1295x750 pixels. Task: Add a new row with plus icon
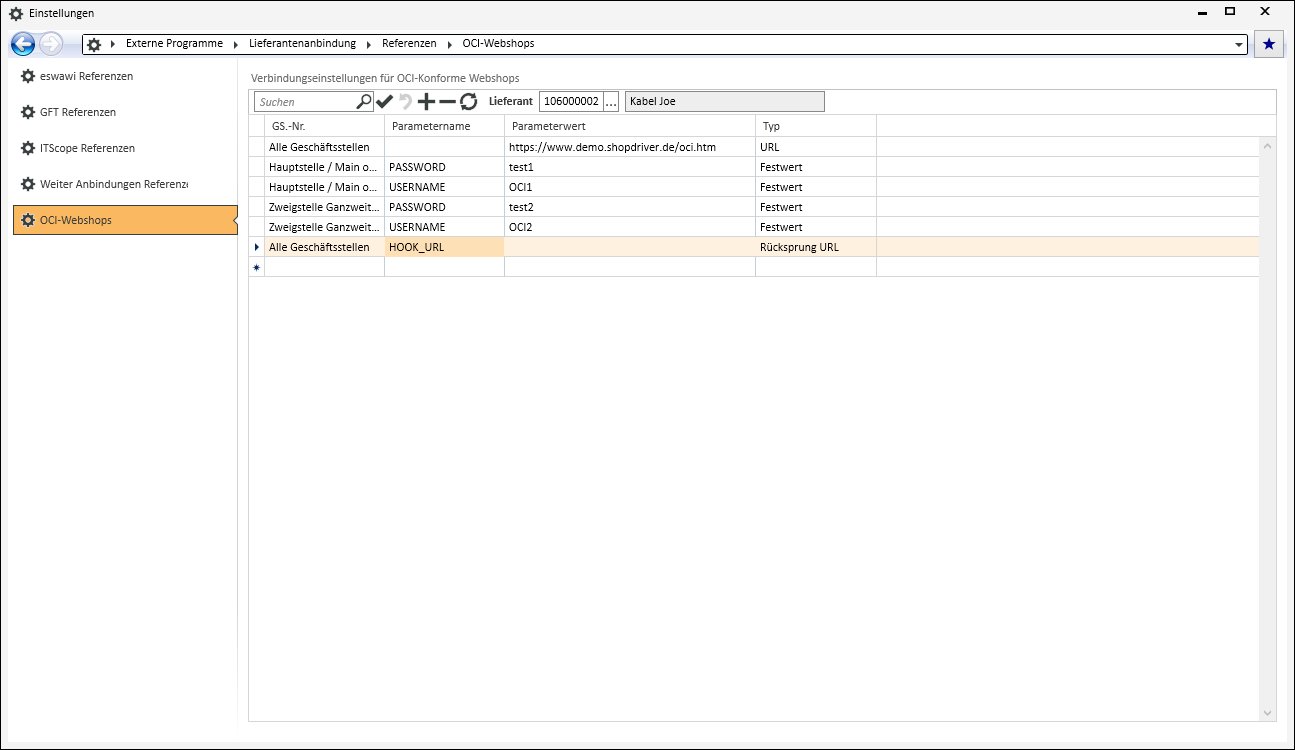426,101
